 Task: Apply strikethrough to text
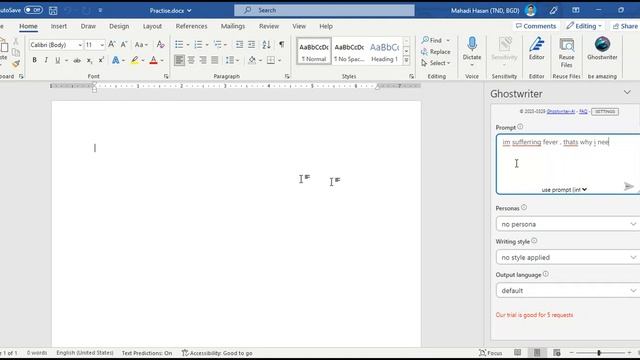click(77, 60)
